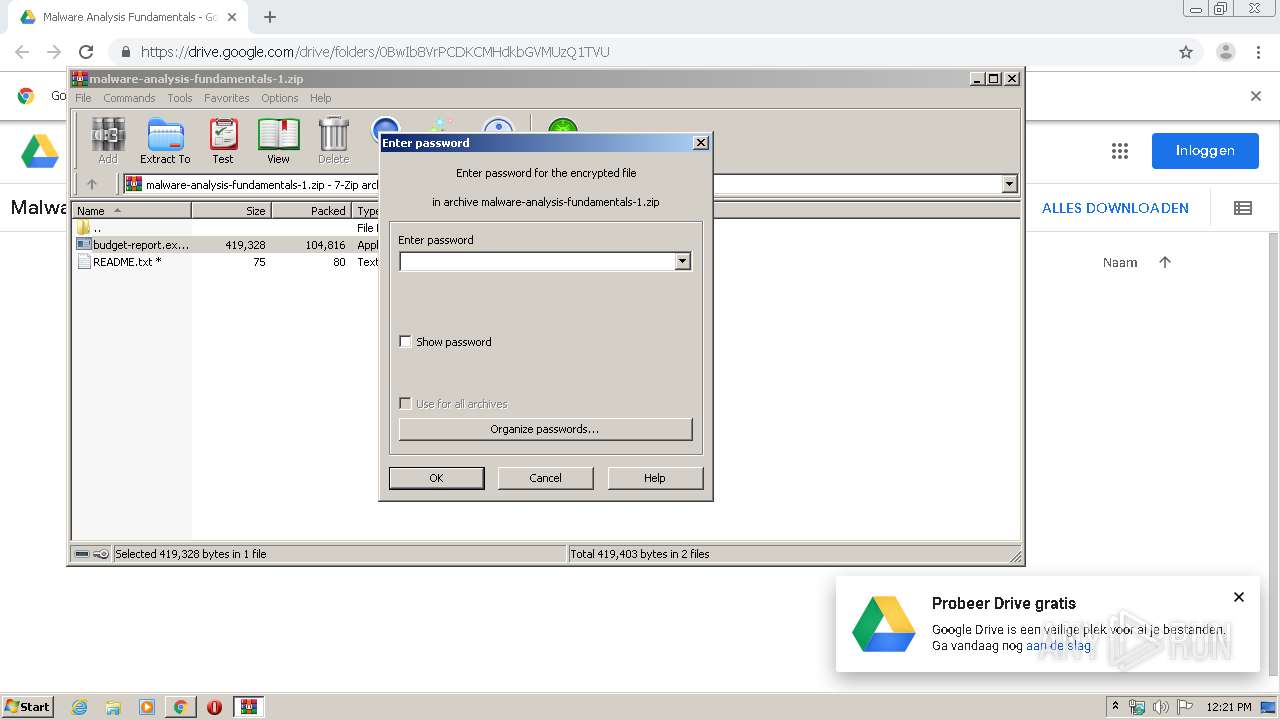Image resolution: width=1280 pixels, height=720 pixels.
Task: Click the Extract To toolbar icon
Action: coord(165,140)
